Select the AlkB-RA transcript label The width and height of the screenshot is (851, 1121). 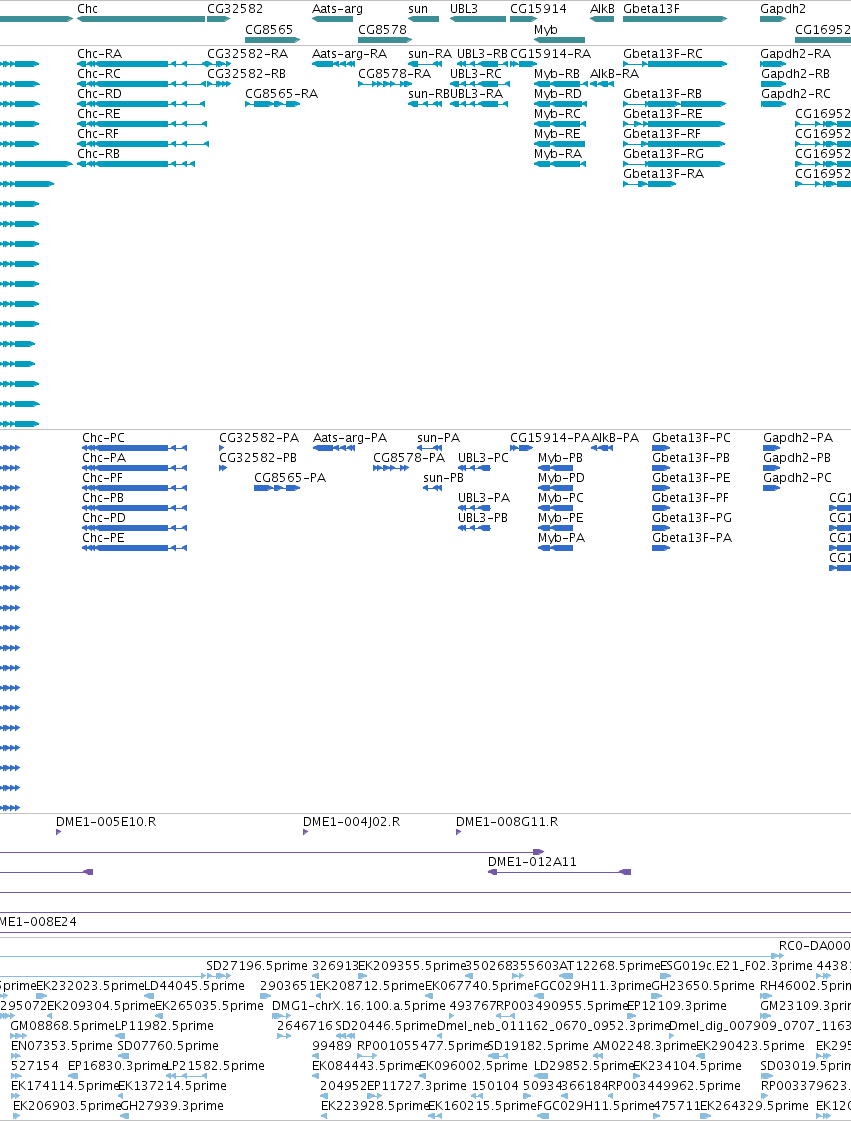point(614,74)
